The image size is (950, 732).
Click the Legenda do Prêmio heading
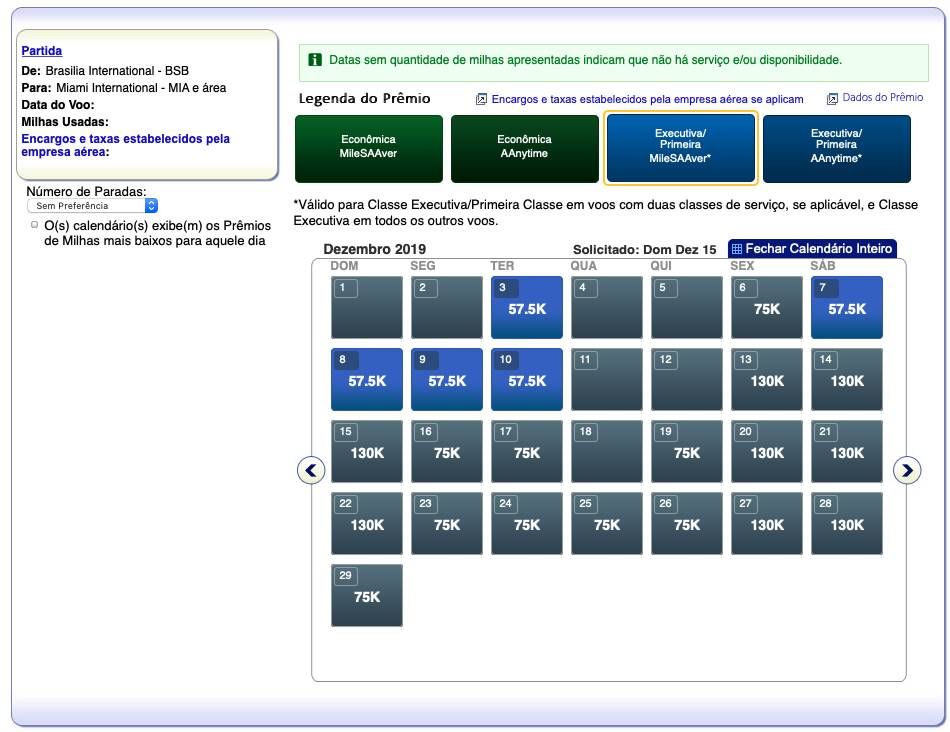365,98
